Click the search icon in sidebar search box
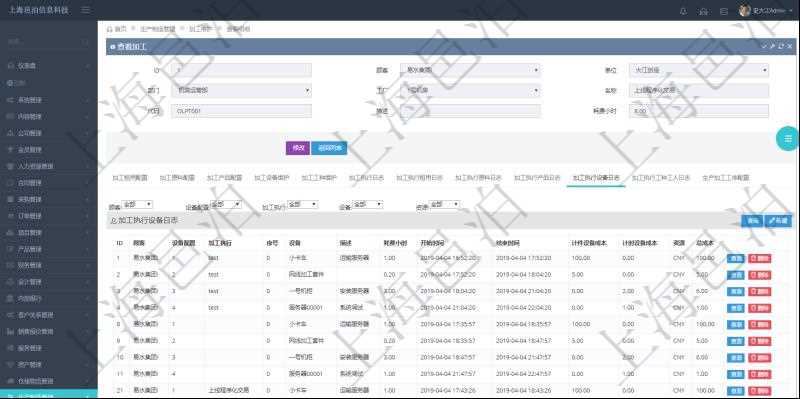Viewport: 800px width, 399px height. pyautogui.click(x=86, y=42)
